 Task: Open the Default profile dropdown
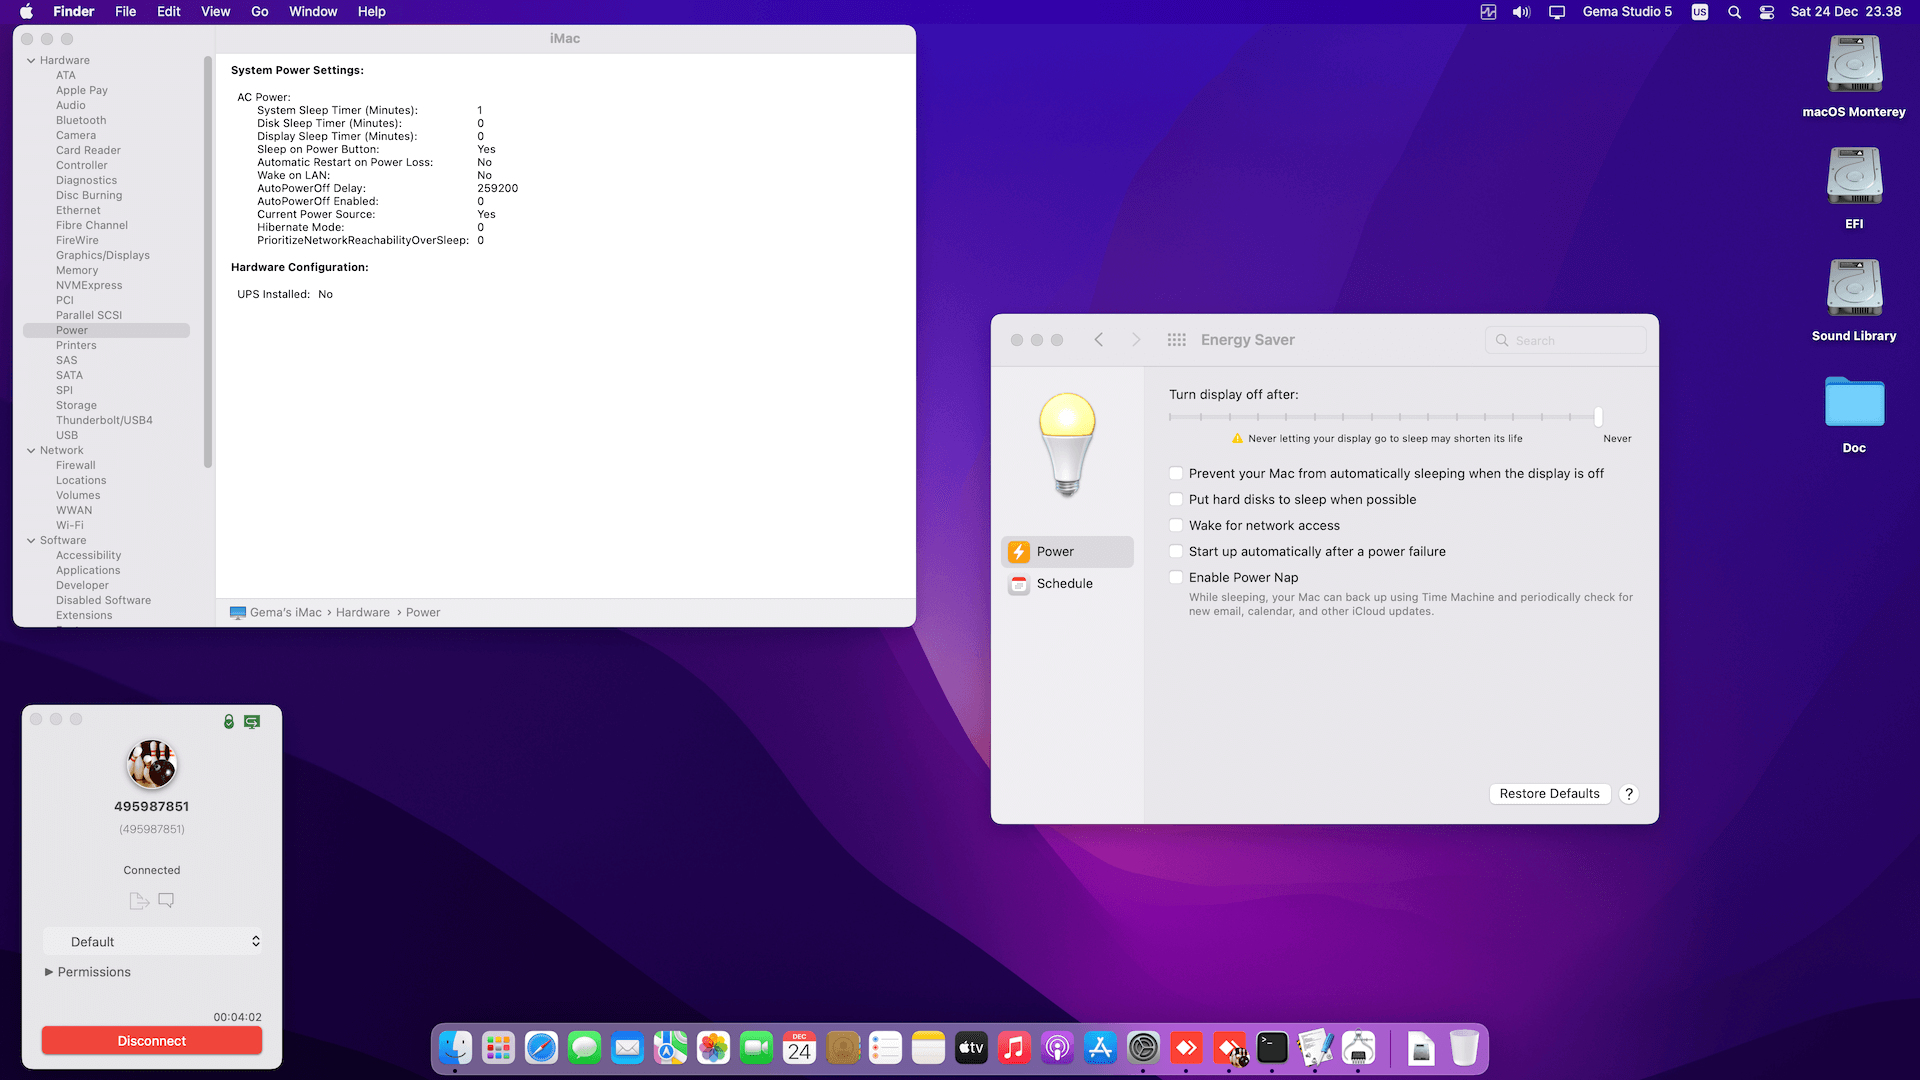click(x=152, y=942)
